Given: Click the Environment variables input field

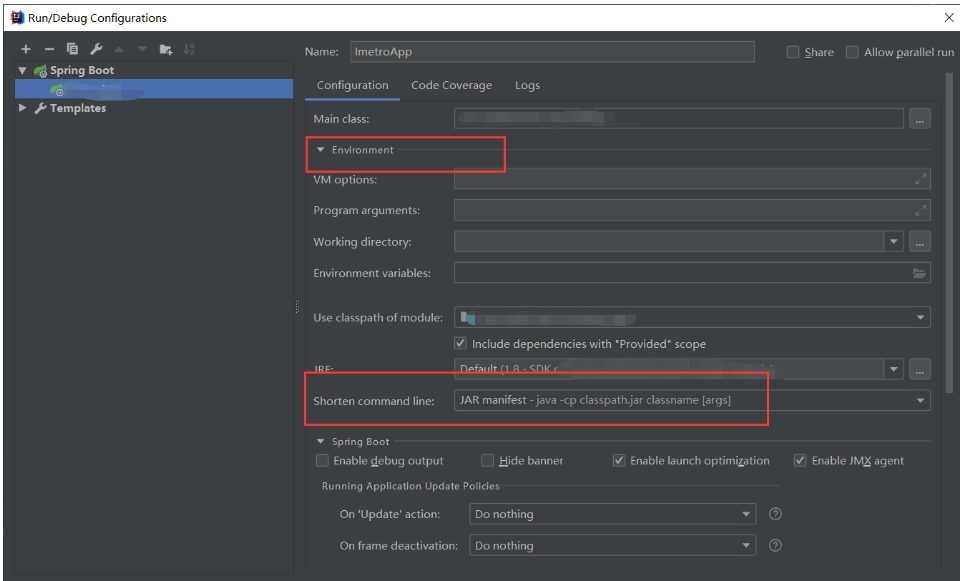Looking at the screenshot, I should [x=692, y=272].
